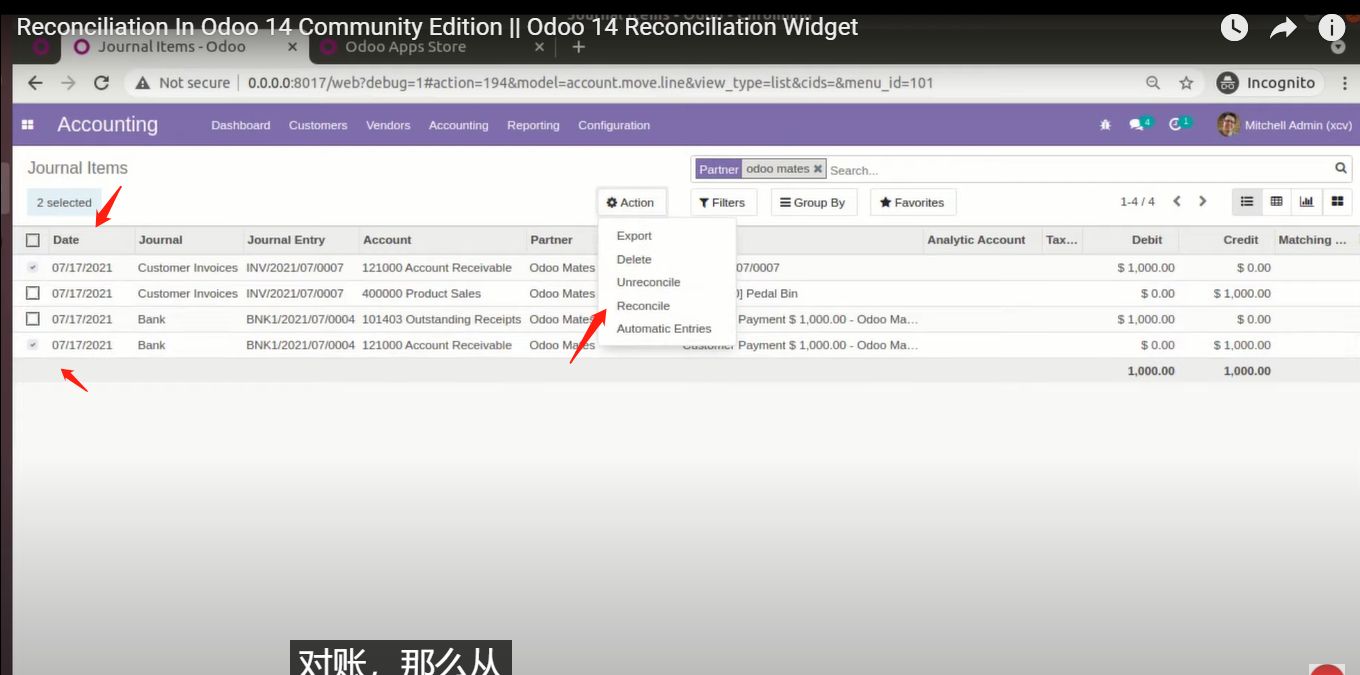Screen dimensions: 1360x675
Task: Open the Vendors menu
Action: (388, 125)
